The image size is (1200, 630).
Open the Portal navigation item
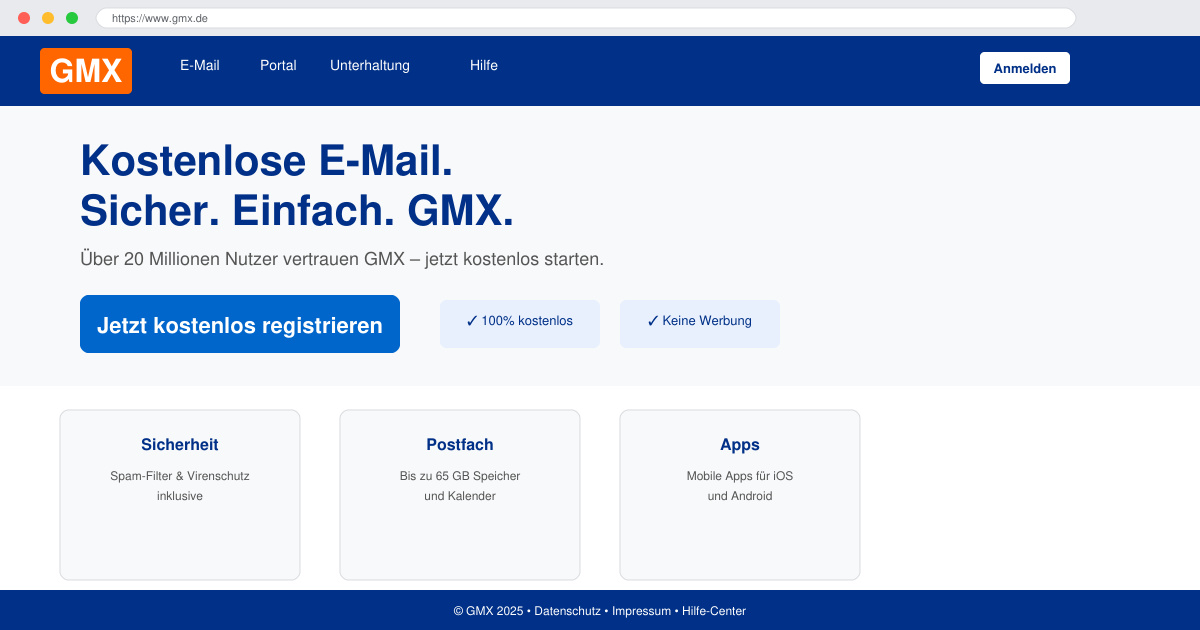pos(278,65)
